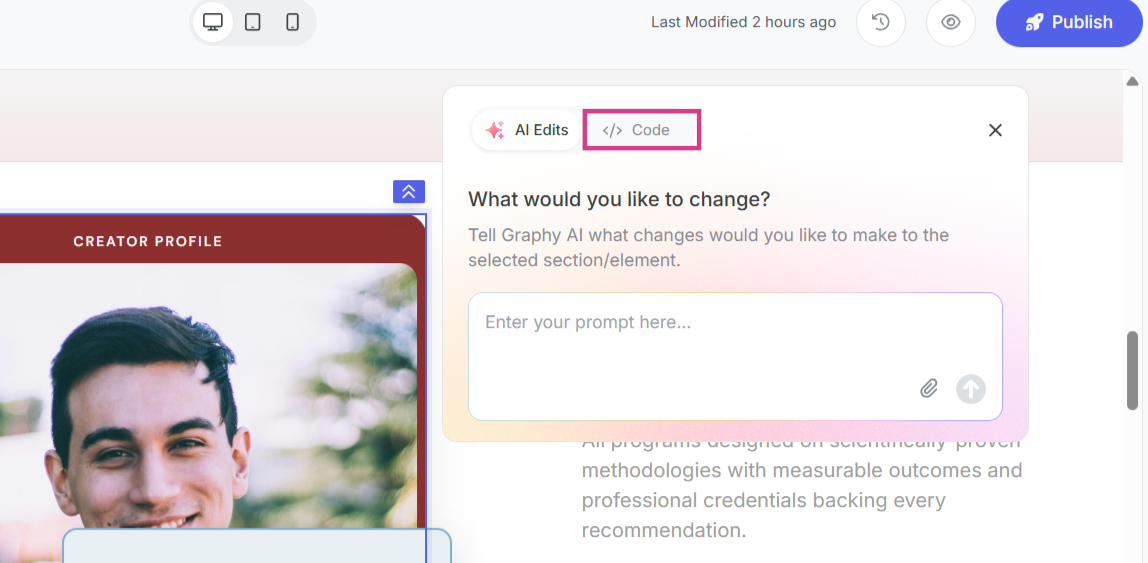Switch to tablet preview mode
This screenshot has height=563, width=1148.
(x=253, y=22)
